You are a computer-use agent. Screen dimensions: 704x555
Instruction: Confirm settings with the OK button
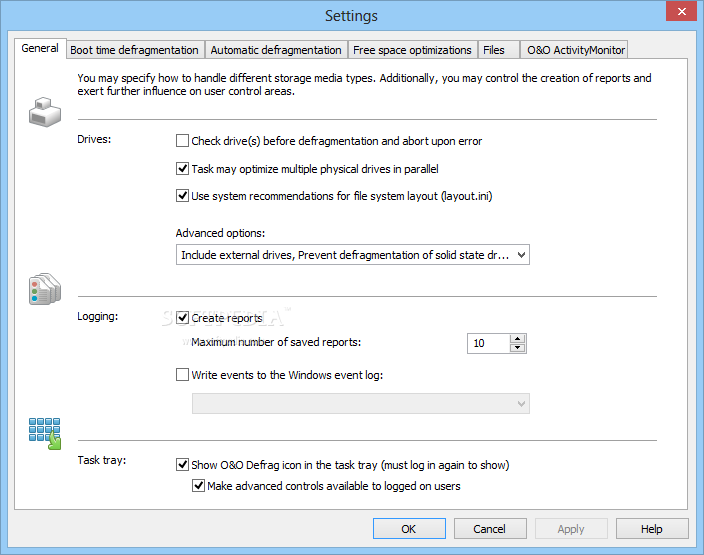click(409, 529)
